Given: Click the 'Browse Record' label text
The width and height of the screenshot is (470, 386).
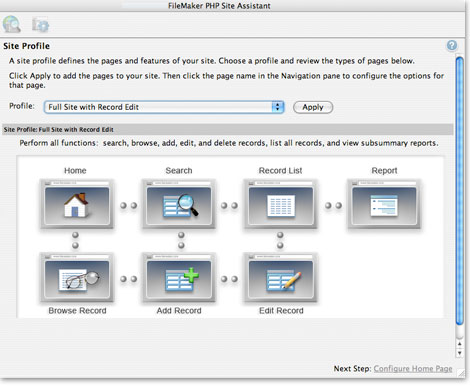Looking at the screenshot, I should (77, 310).
